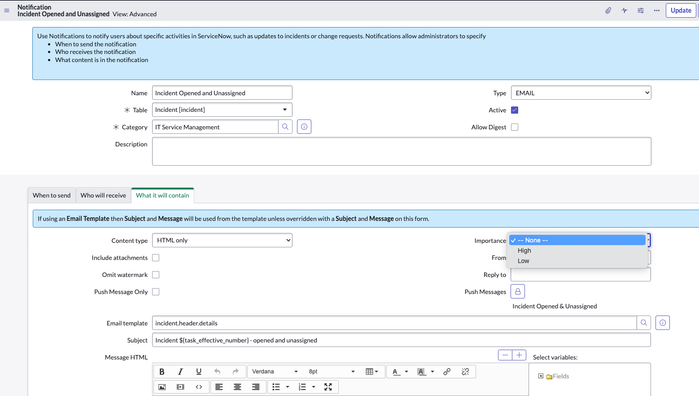
Task: Click into the Description text area
Action: (402, 152)
